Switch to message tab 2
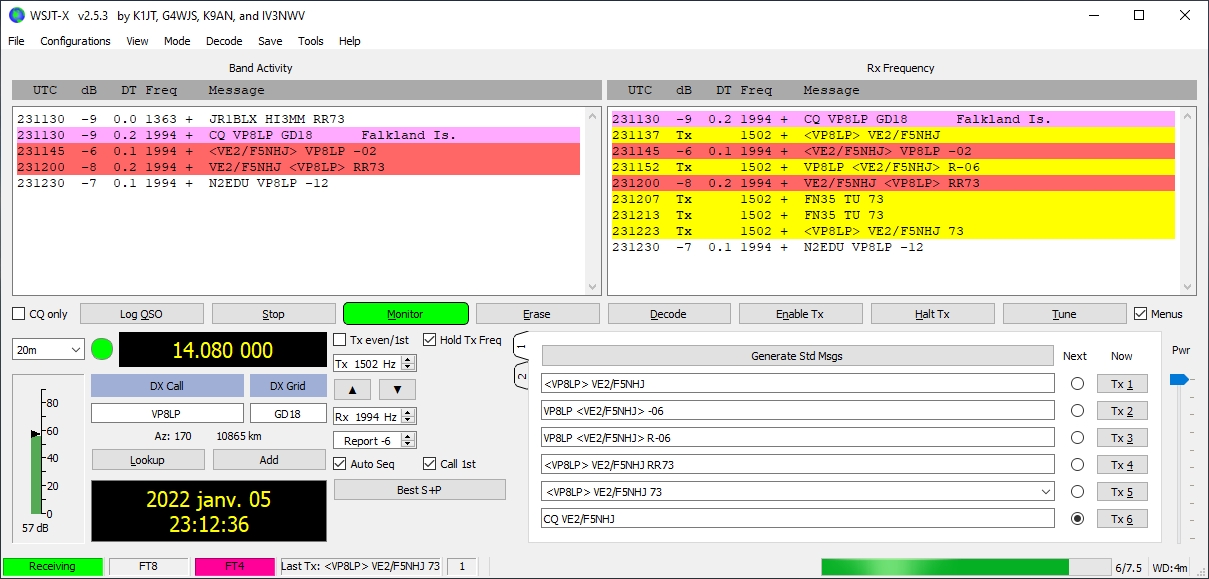This screenshot has width=1209, height=579. [x=521, y=376]
